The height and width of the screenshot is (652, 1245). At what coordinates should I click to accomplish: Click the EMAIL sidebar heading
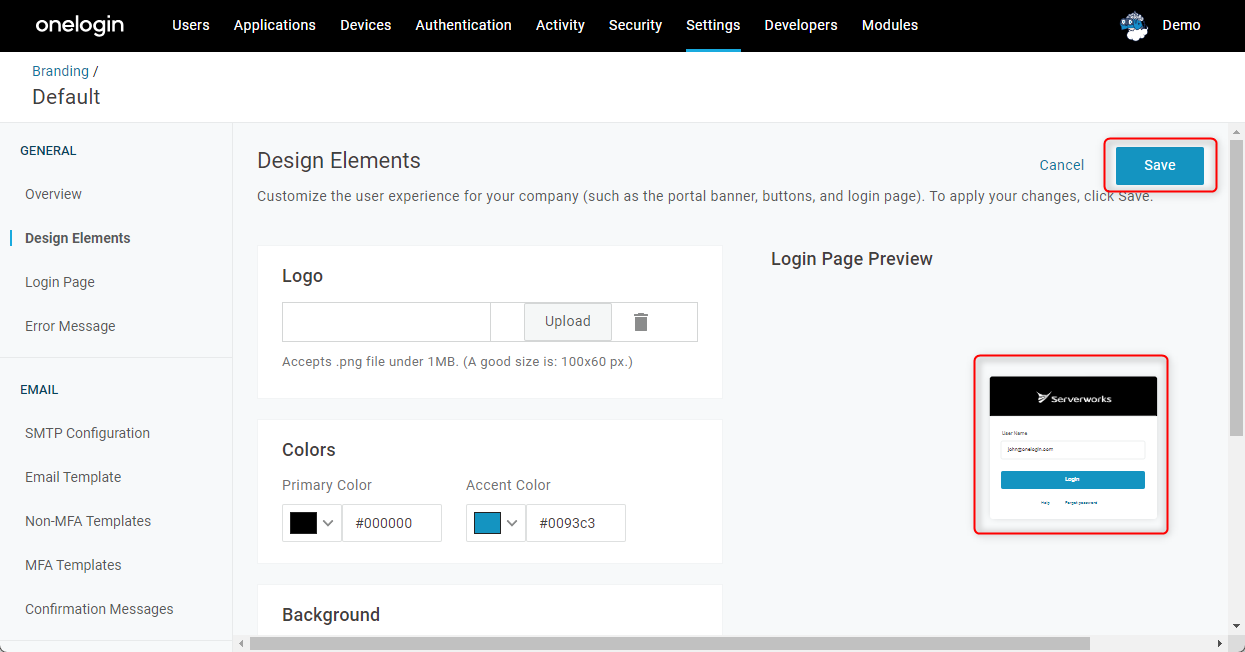click(x=39, y=390)
